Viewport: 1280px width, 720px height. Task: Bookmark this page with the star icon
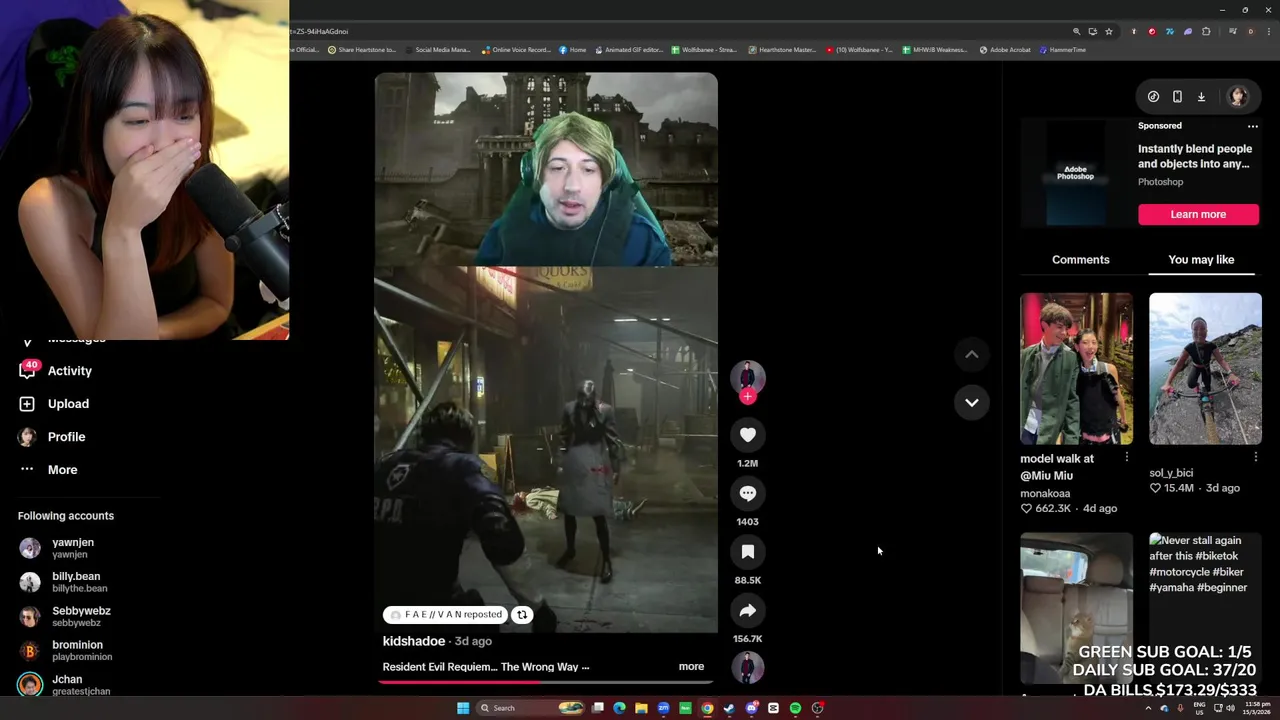pyautogui.click(x=1108, y=31)
